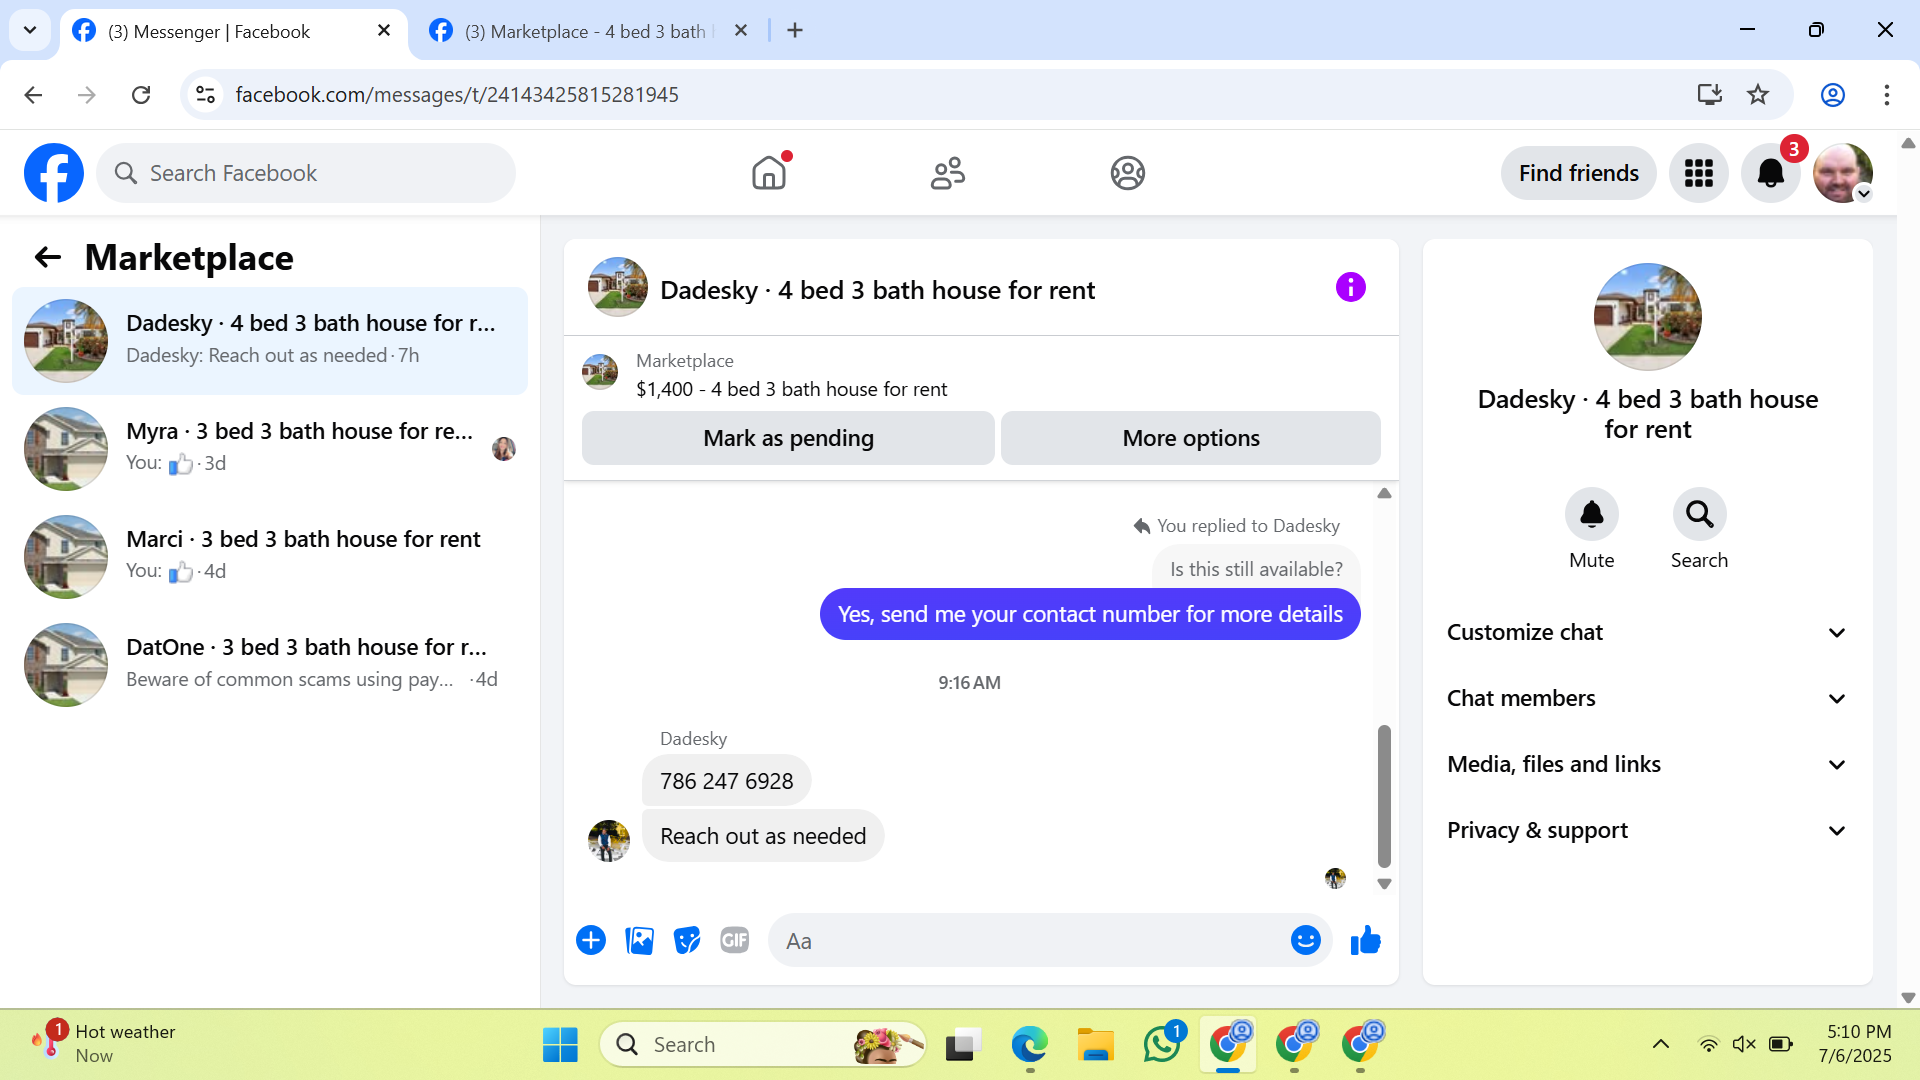Open the emoji picker in message box

tap(1305, 940)
